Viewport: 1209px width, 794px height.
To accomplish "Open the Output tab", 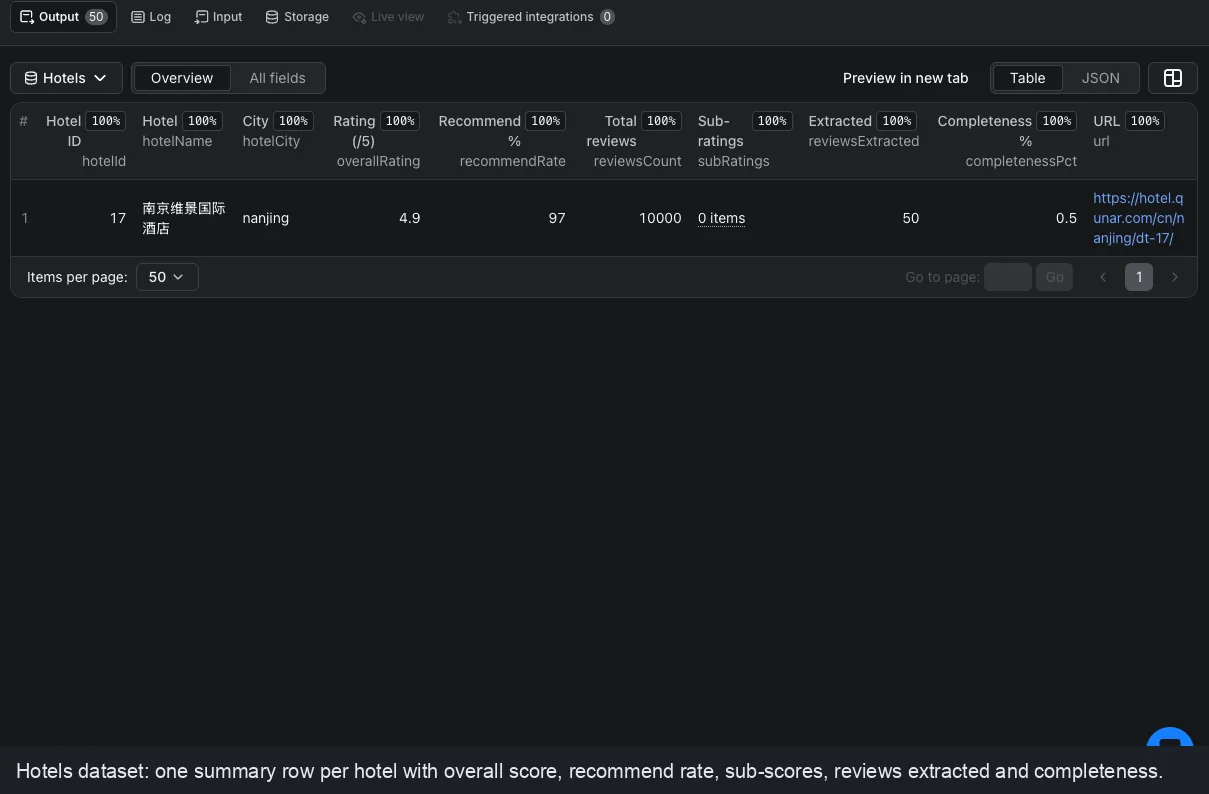I will (63, 17).
